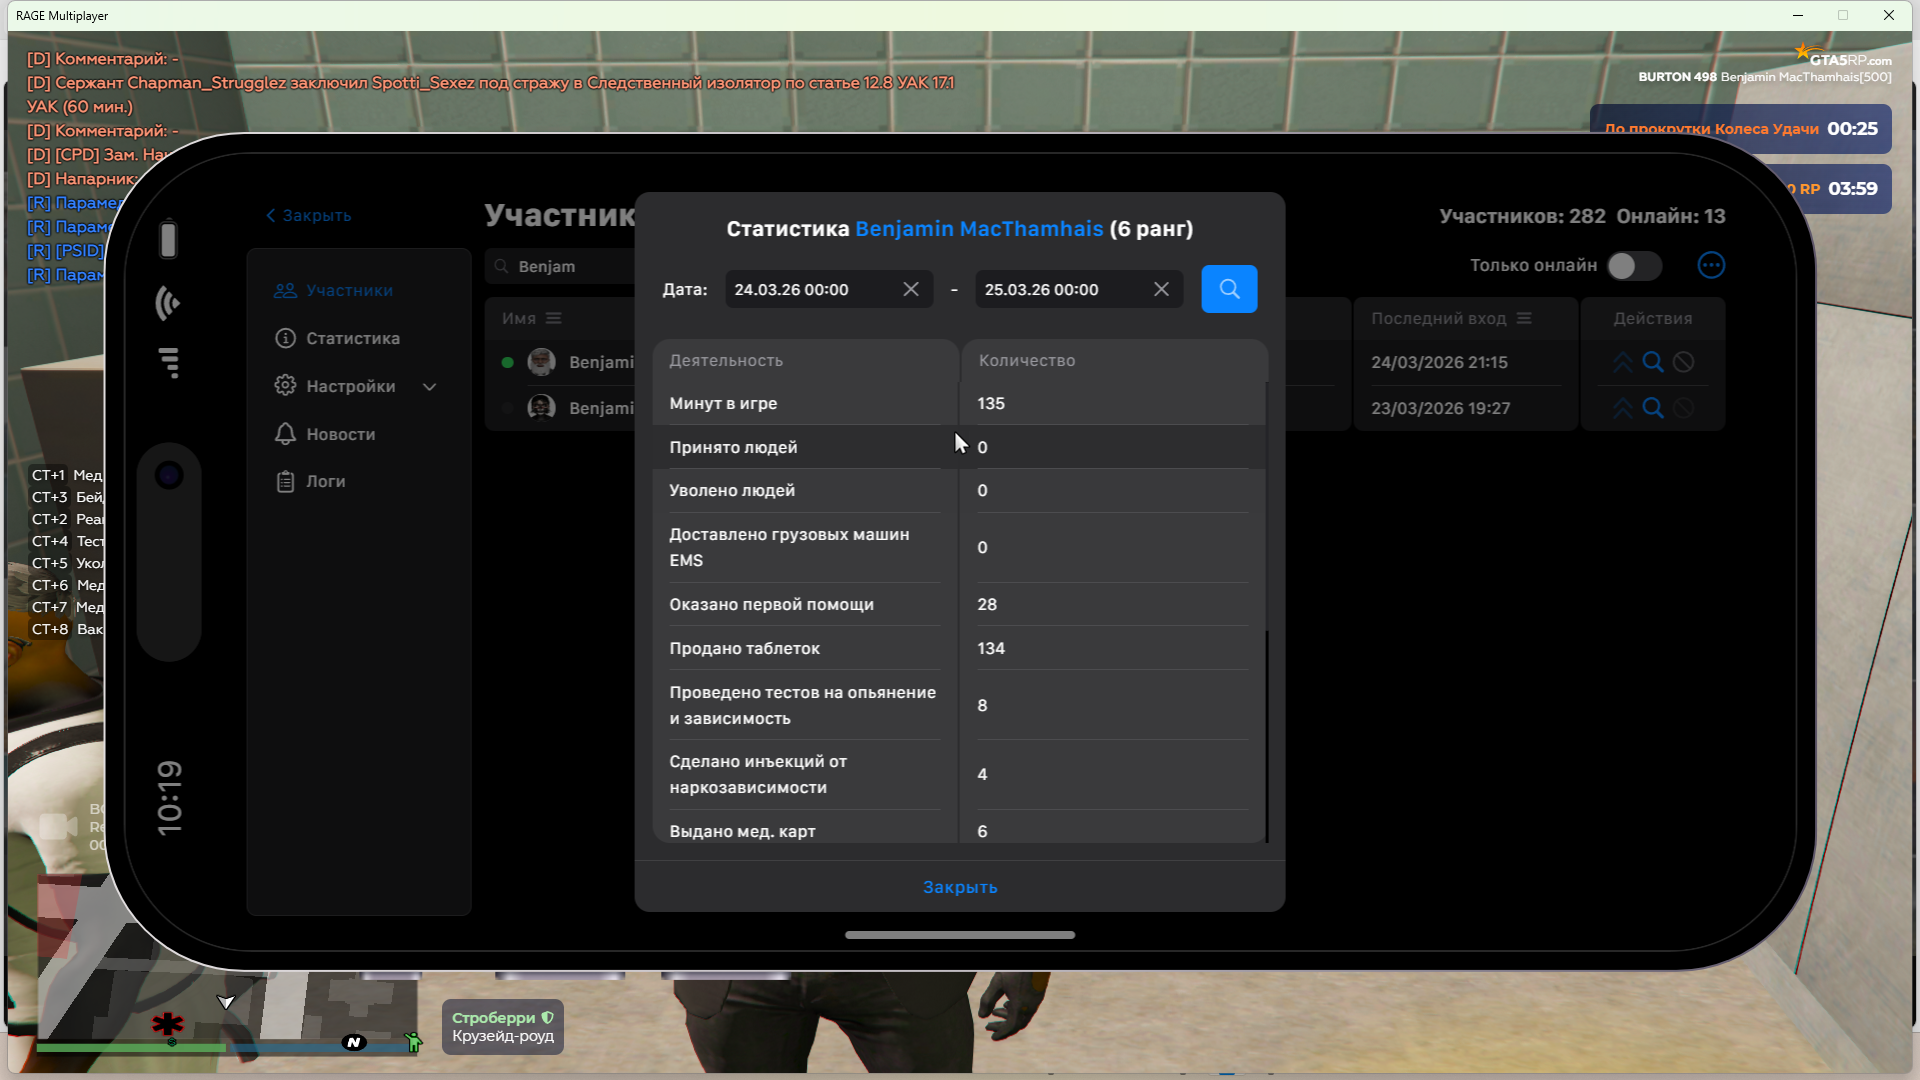Click the blue search button in statistics dialog

1229,289
